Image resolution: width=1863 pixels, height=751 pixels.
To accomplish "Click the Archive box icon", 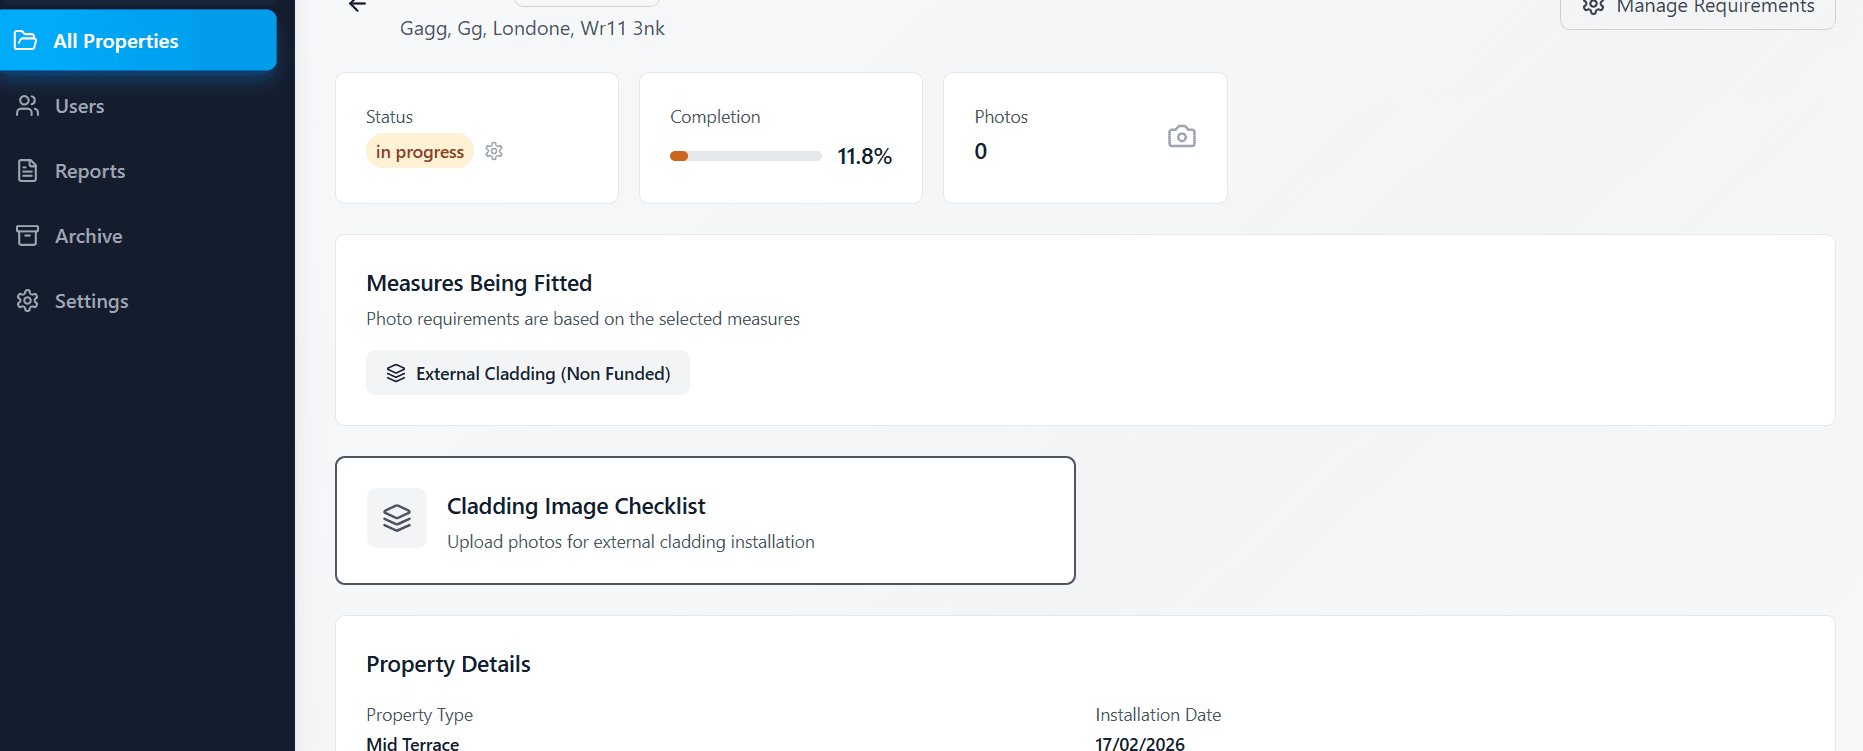I will (28, 236).
